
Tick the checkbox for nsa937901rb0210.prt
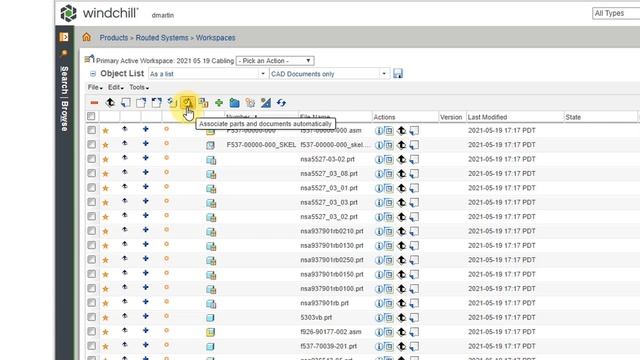coord(91,231)
